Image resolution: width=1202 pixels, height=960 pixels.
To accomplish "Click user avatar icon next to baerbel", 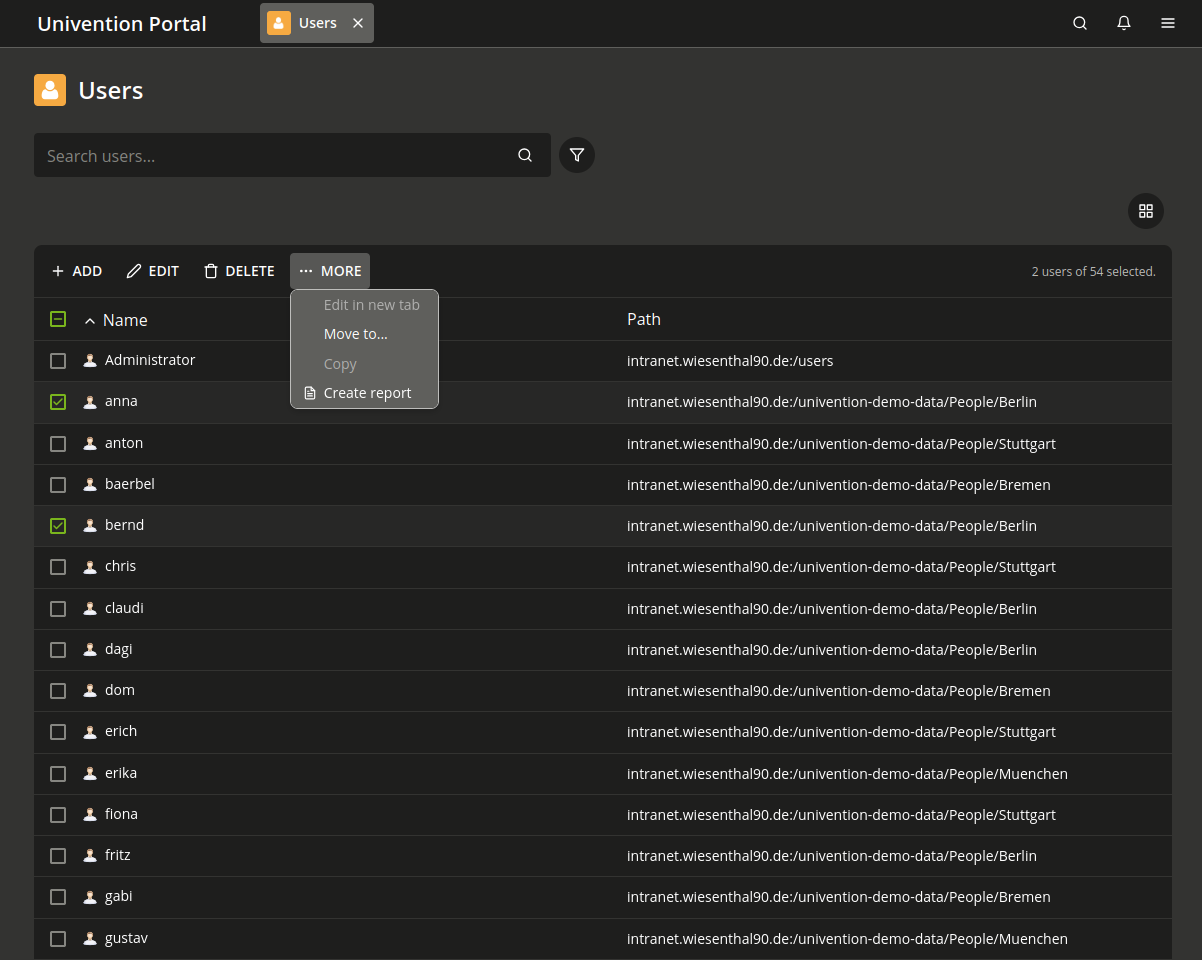I will click(90, 485).
